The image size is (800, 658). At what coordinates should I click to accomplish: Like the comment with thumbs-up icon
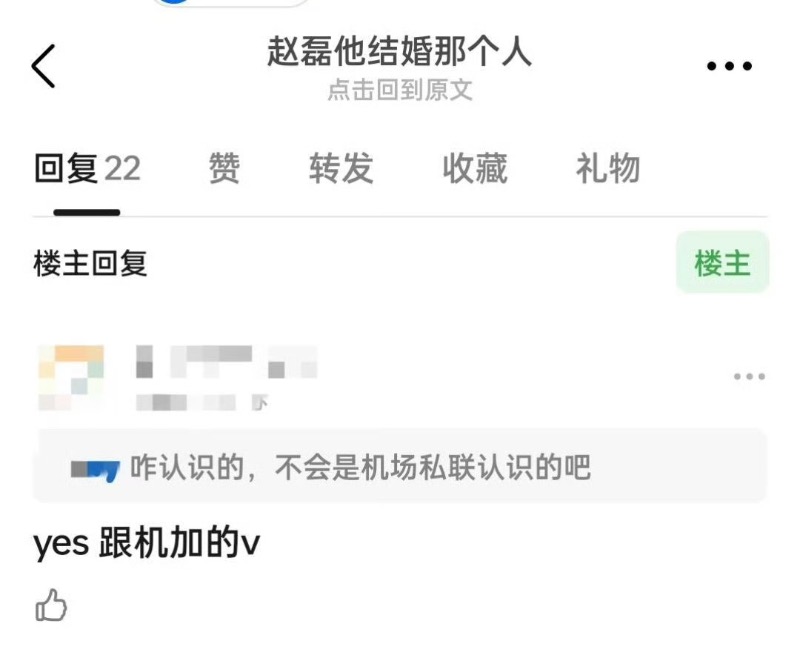[x=51, y=605]
